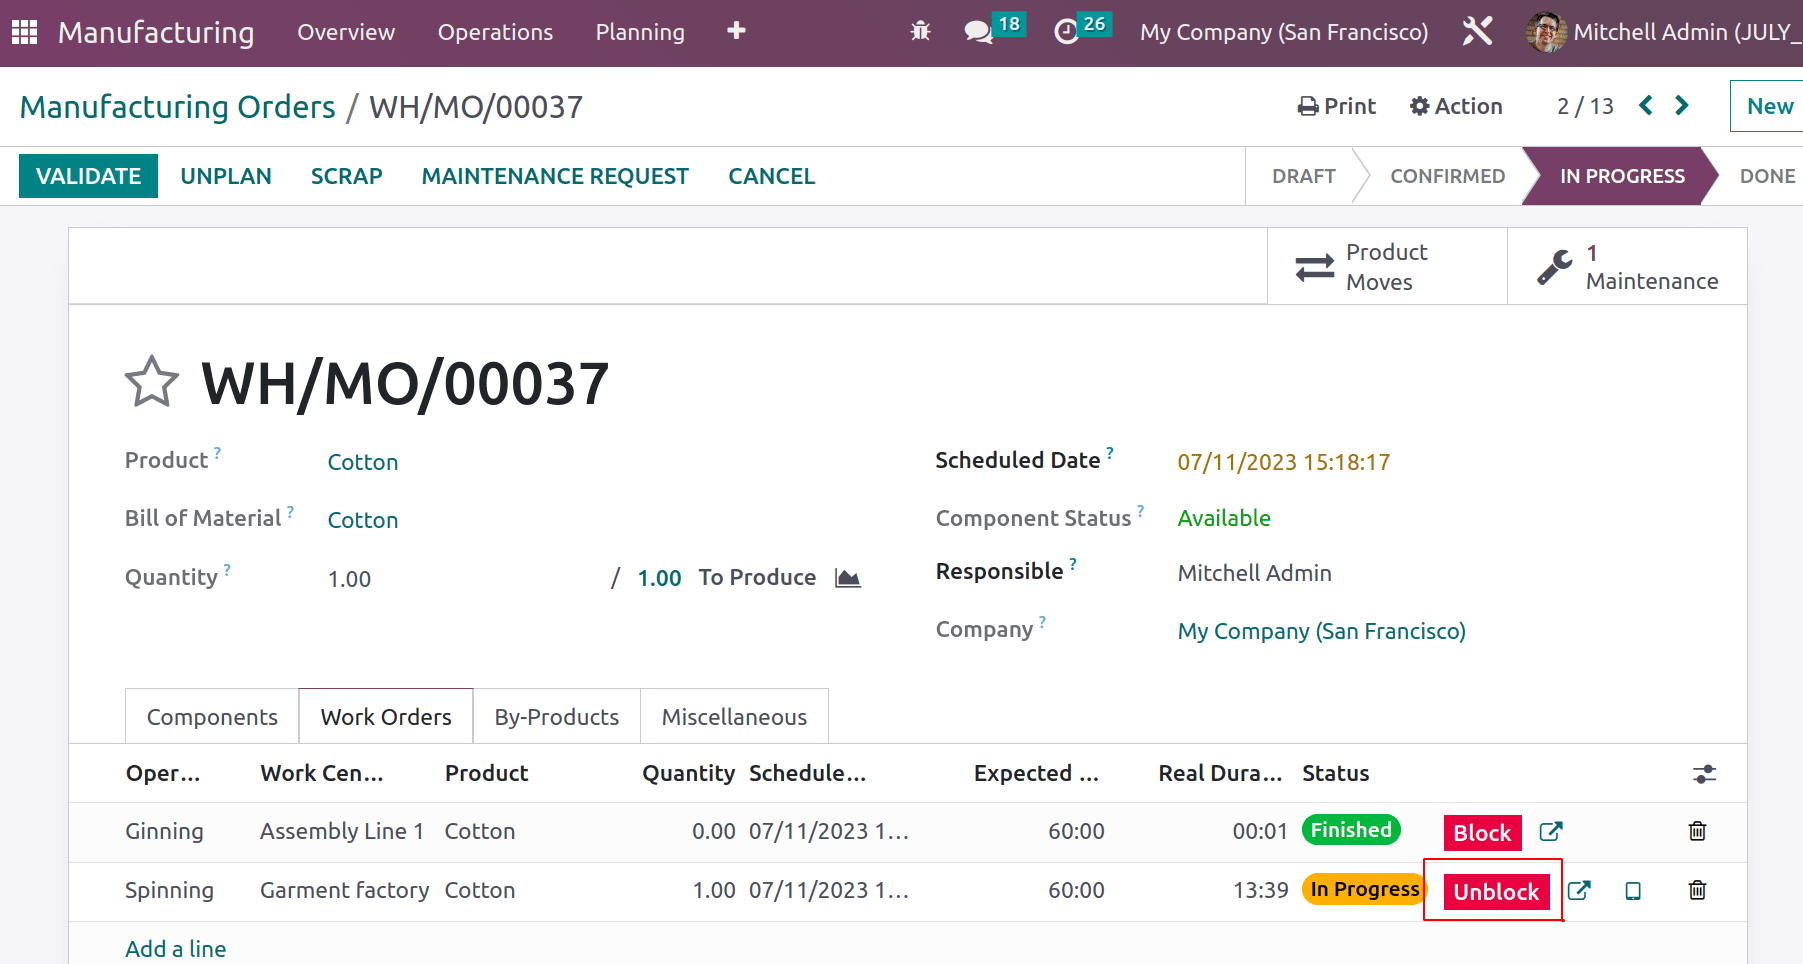Open Ginning work order external link icon
The width and height of the screenshot is (1803, 964).
(1551, 831)
